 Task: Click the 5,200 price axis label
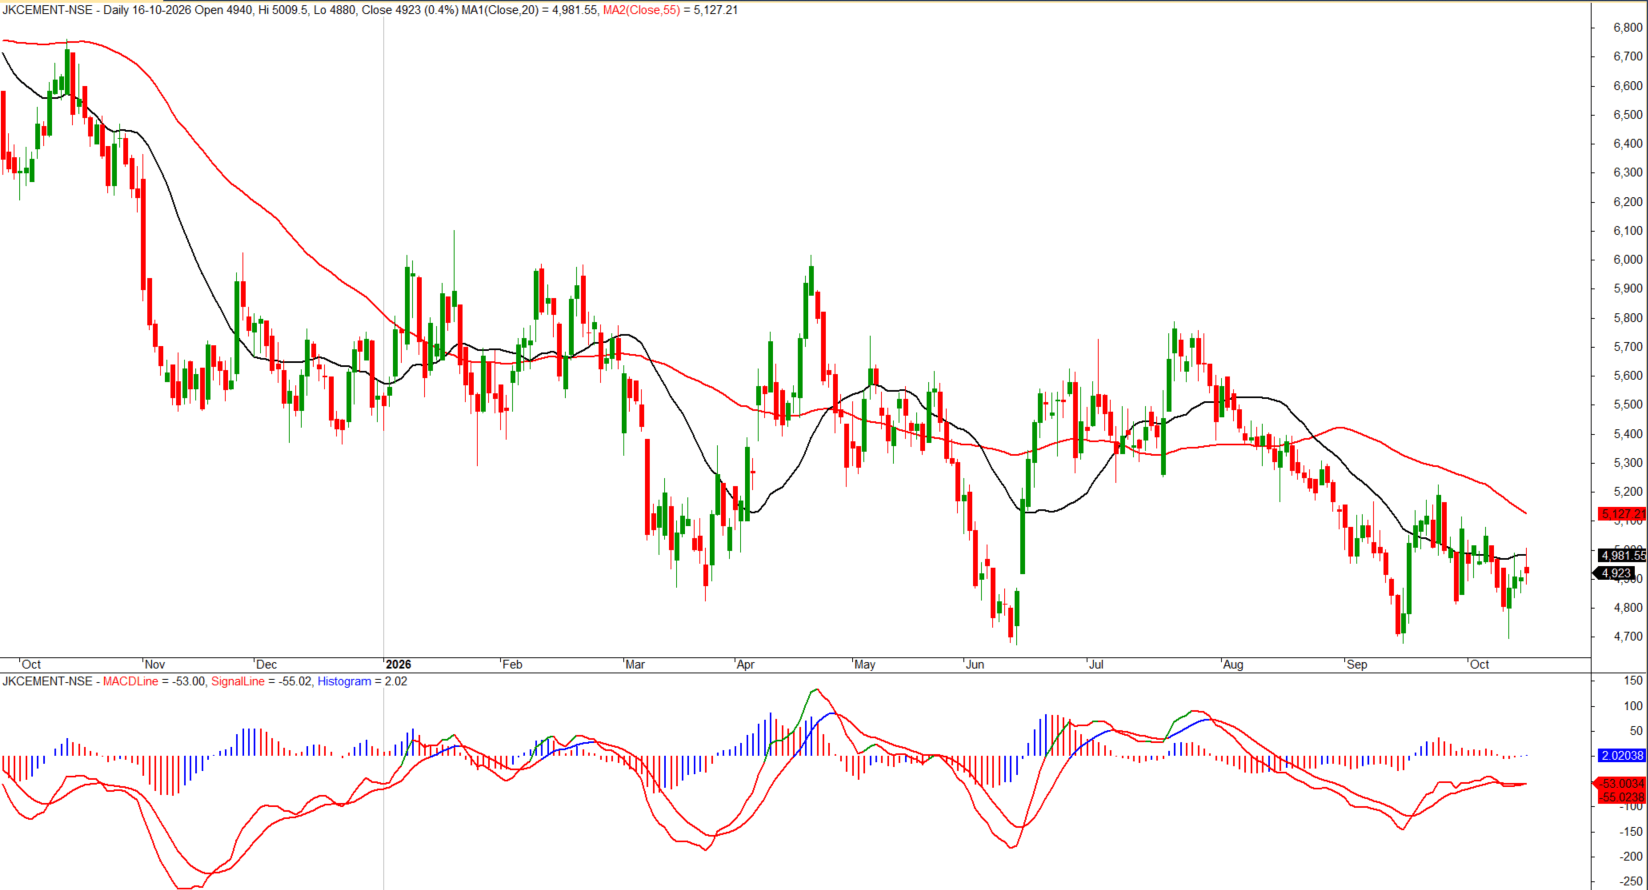point(1628,492)
